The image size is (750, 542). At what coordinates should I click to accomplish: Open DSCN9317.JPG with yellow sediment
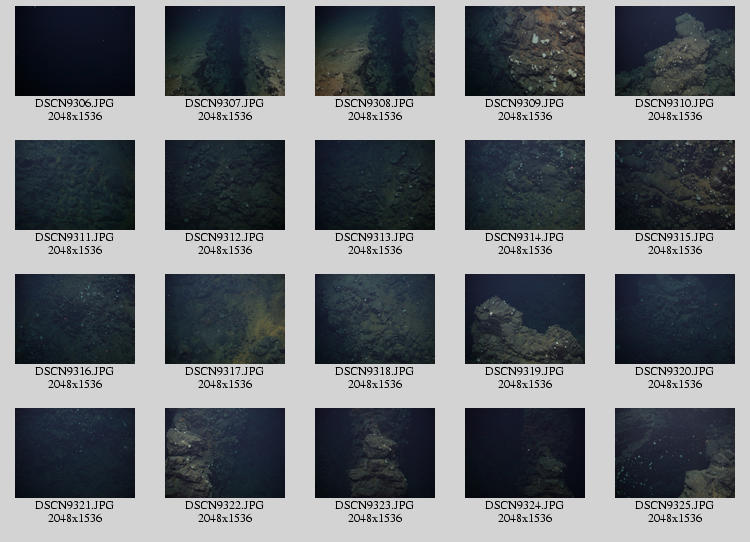click(x=225, y=319)
